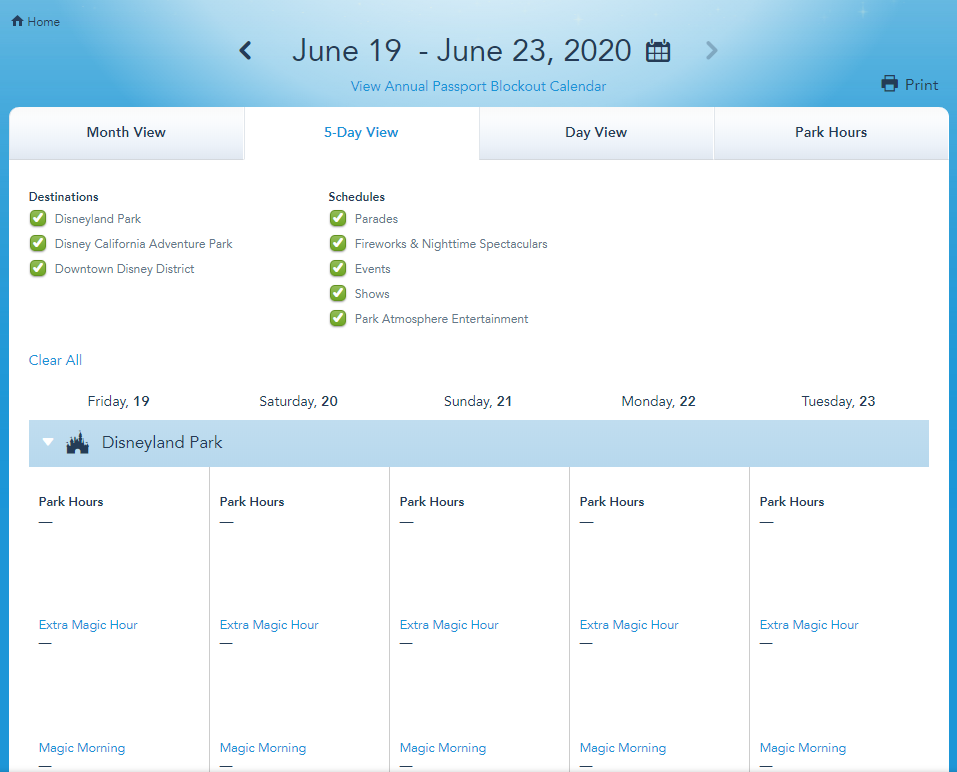Image resolution: width=957 pixels, height=772 pixels.
Task: Uncheck the Downtown Disney District checkbox
Action: 38,269
